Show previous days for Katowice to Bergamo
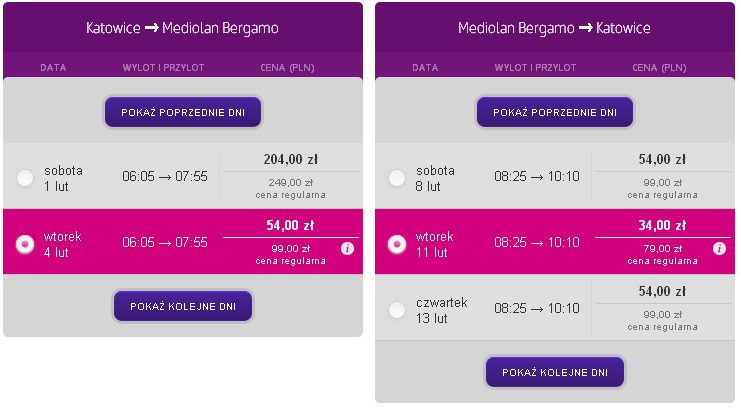741x409 pixels. point(183,112)
